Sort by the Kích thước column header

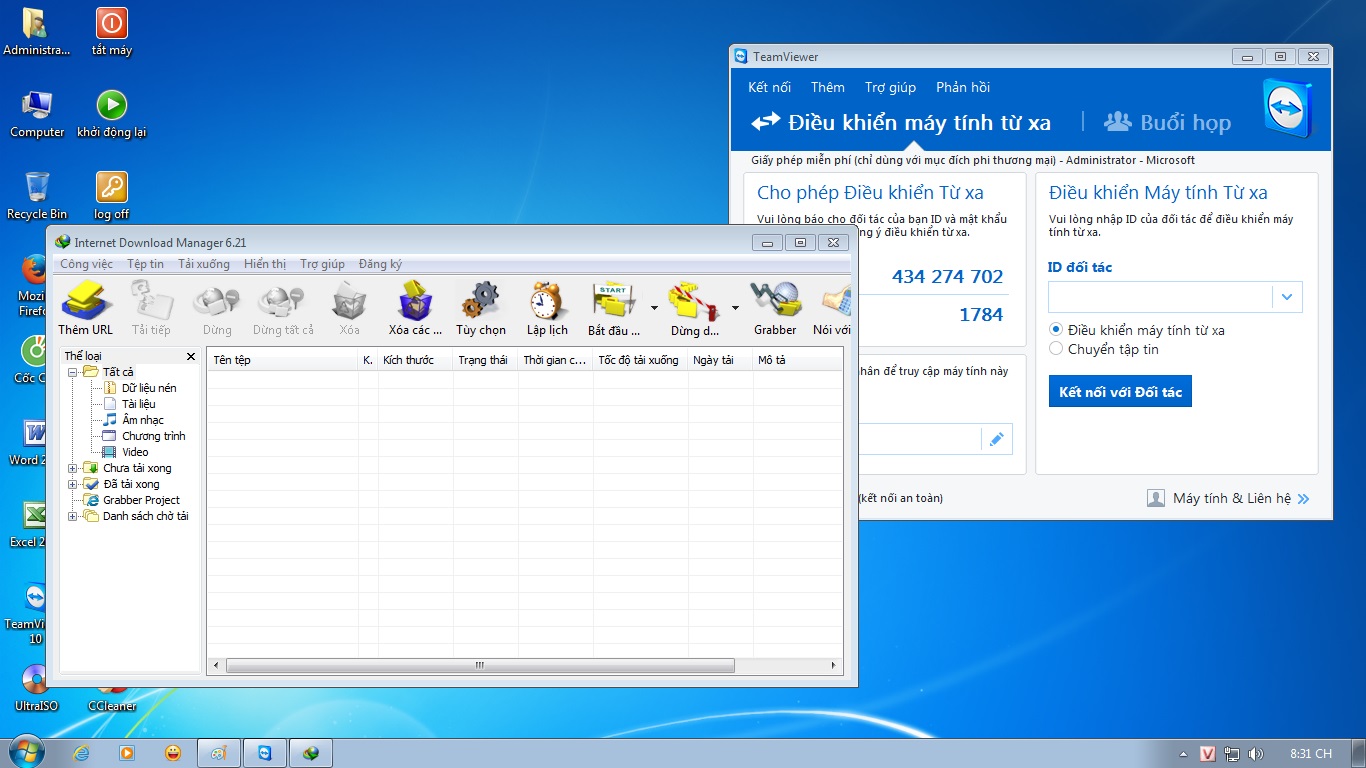[415, 360]
